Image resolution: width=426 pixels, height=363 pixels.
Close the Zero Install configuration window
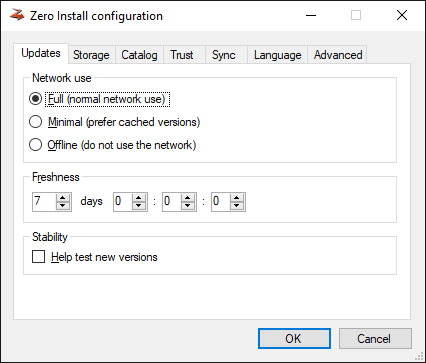tap(402, 15)
